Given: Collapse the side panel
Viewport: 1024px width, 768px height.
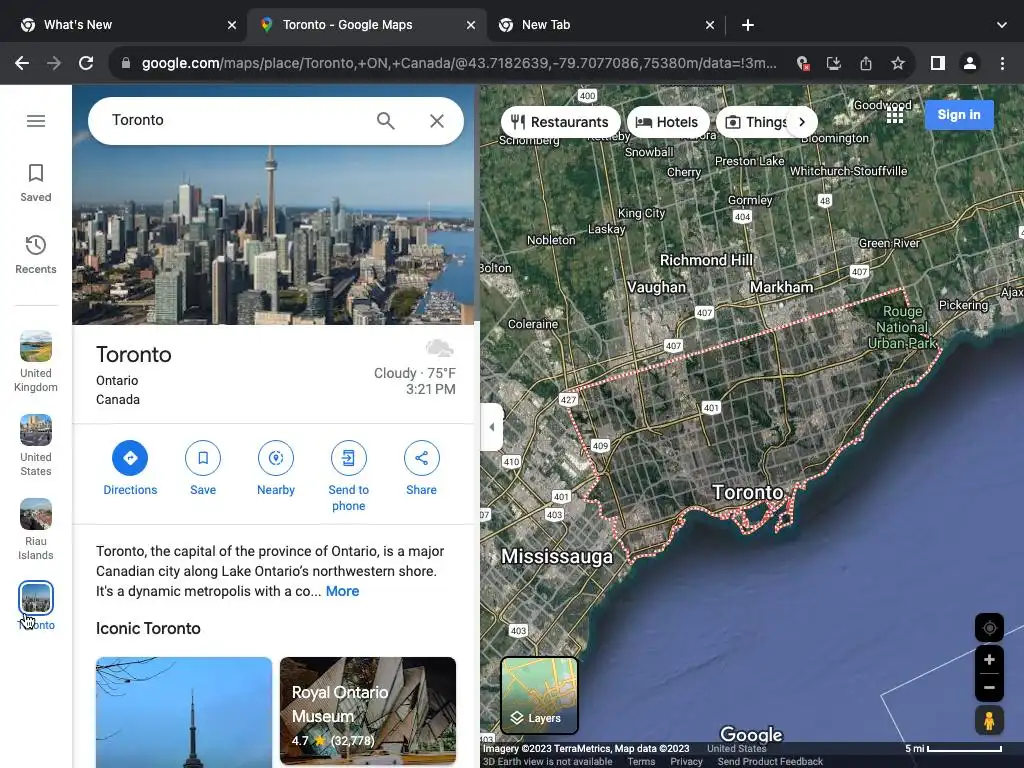Looking at the screenshot, I should (x=492, y=427).
